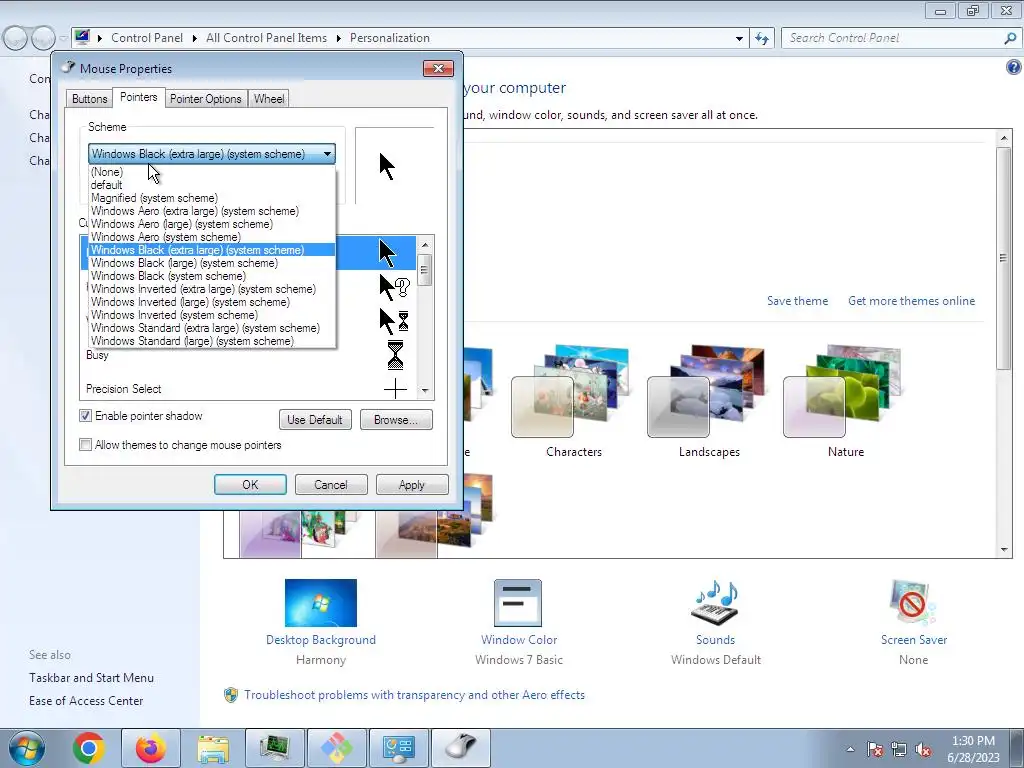Click the Use Default button
Image resolution: width=1024 pixels, height=768 pixels.
[315, 419]
